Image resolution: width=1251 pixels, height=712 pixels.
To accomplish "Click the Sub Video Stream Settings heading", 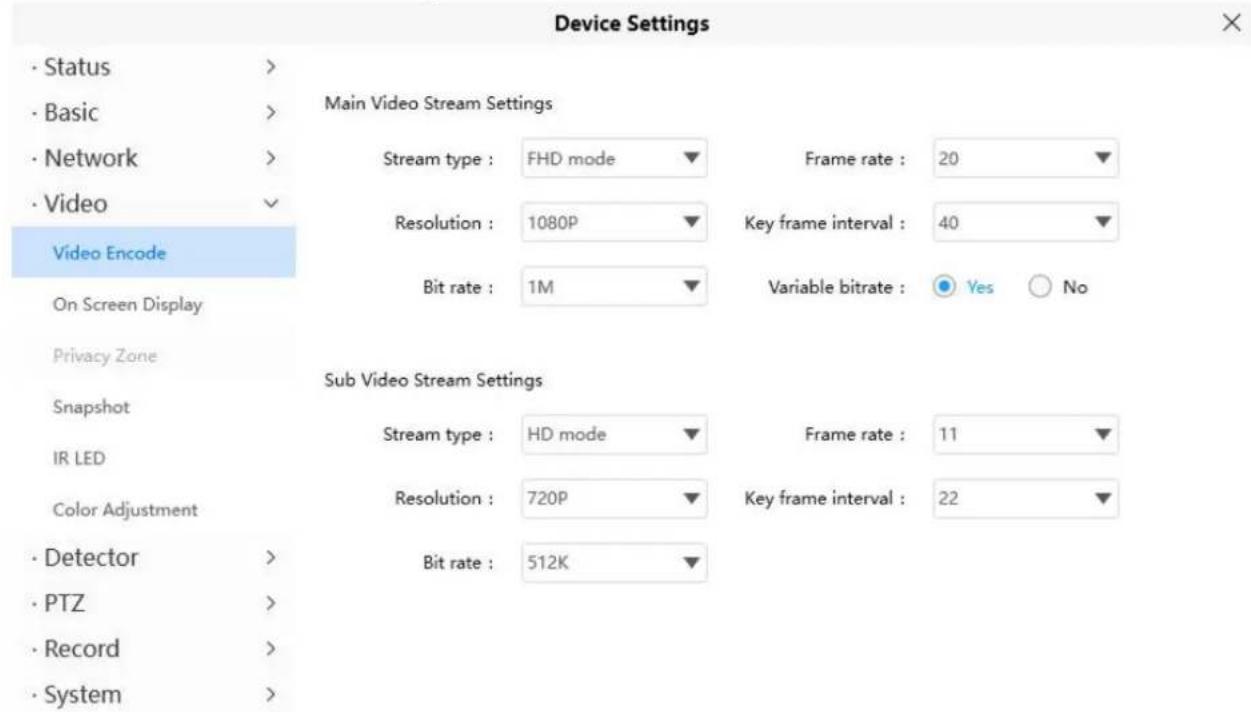I will tap(434, 380).
